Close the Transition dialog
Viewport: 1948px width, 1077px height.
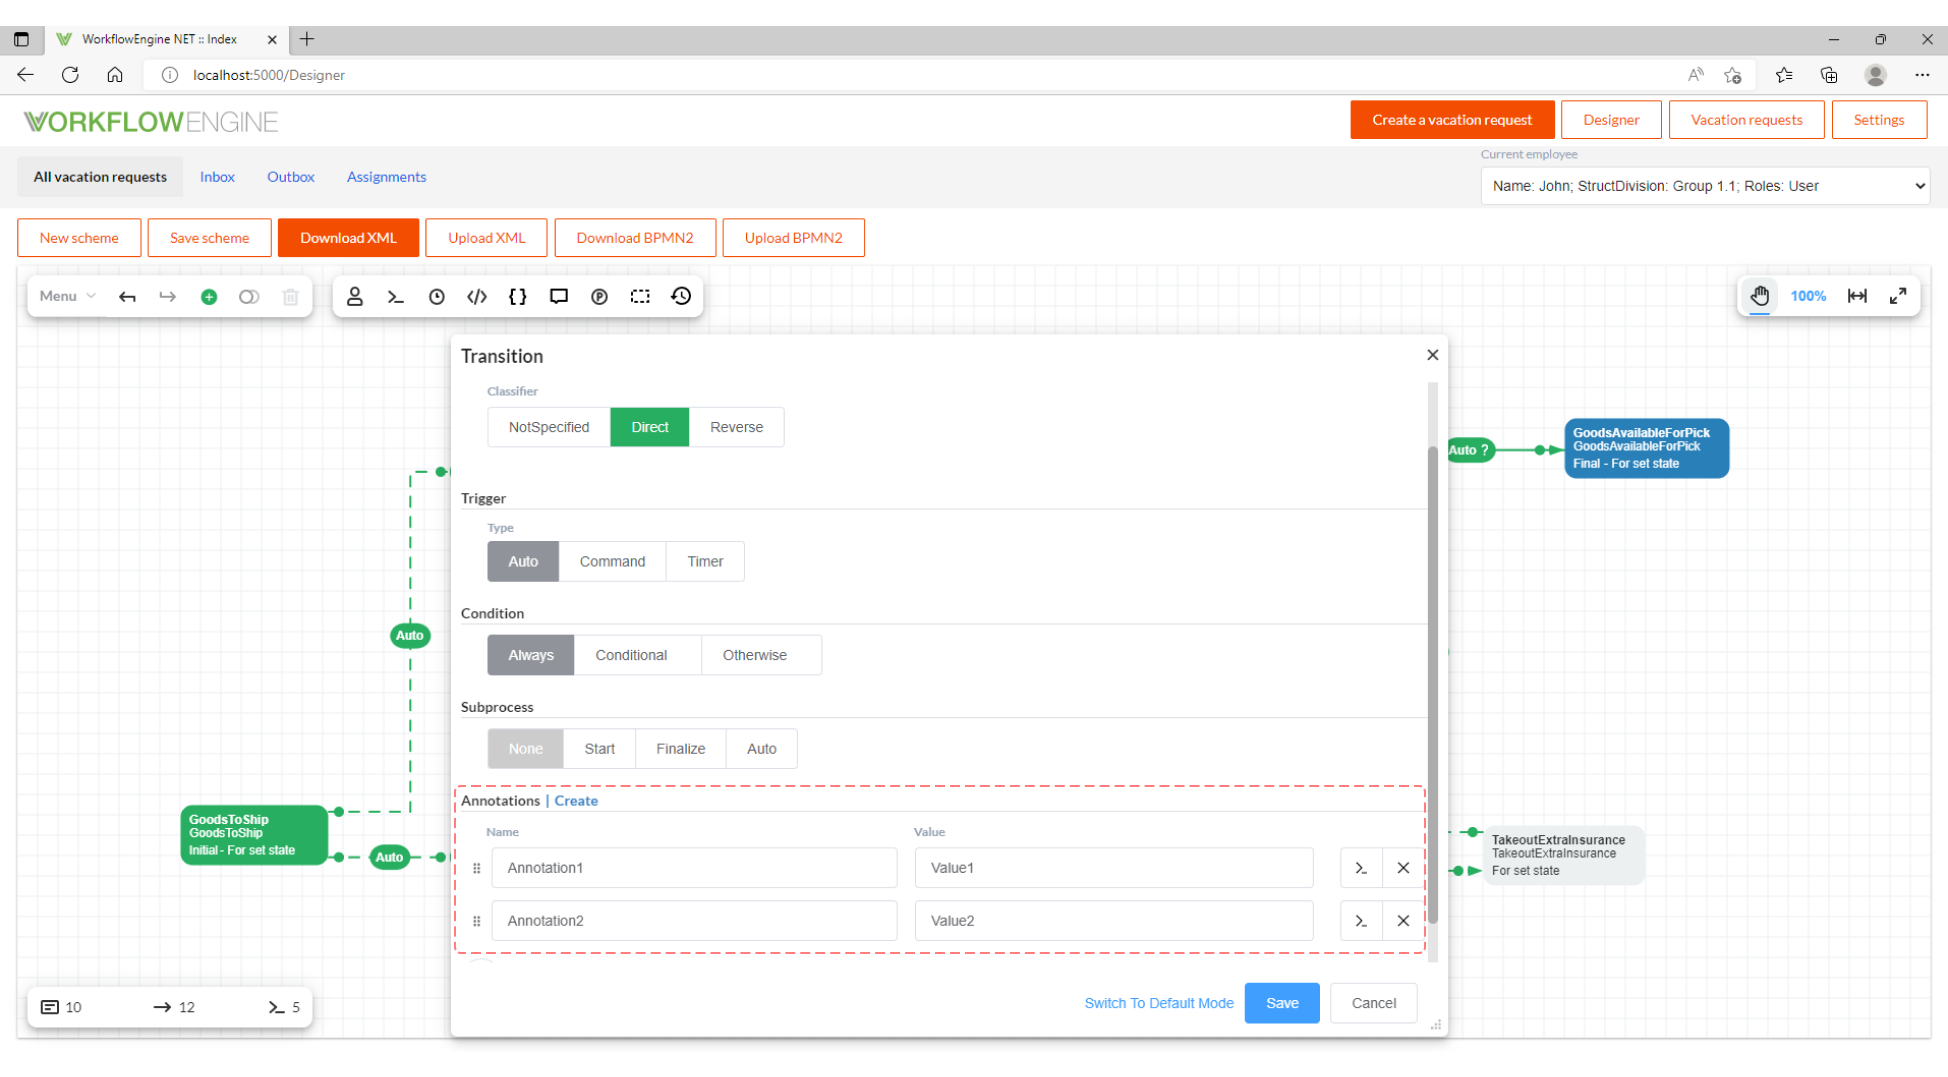point(1433,355)
